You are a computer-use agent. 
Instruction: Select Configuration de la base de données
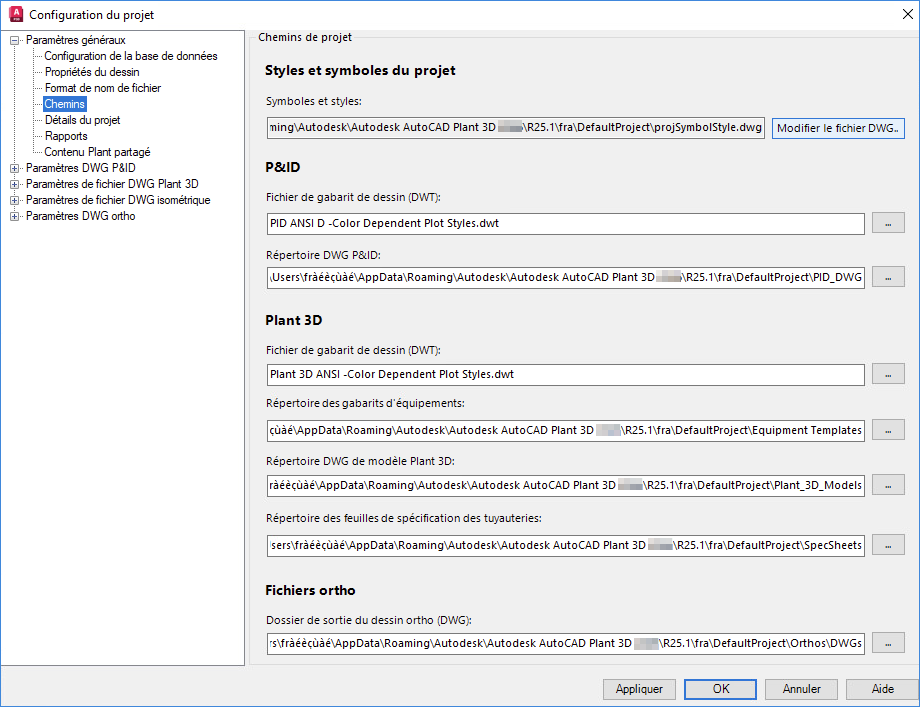click(x=130, y=56)
